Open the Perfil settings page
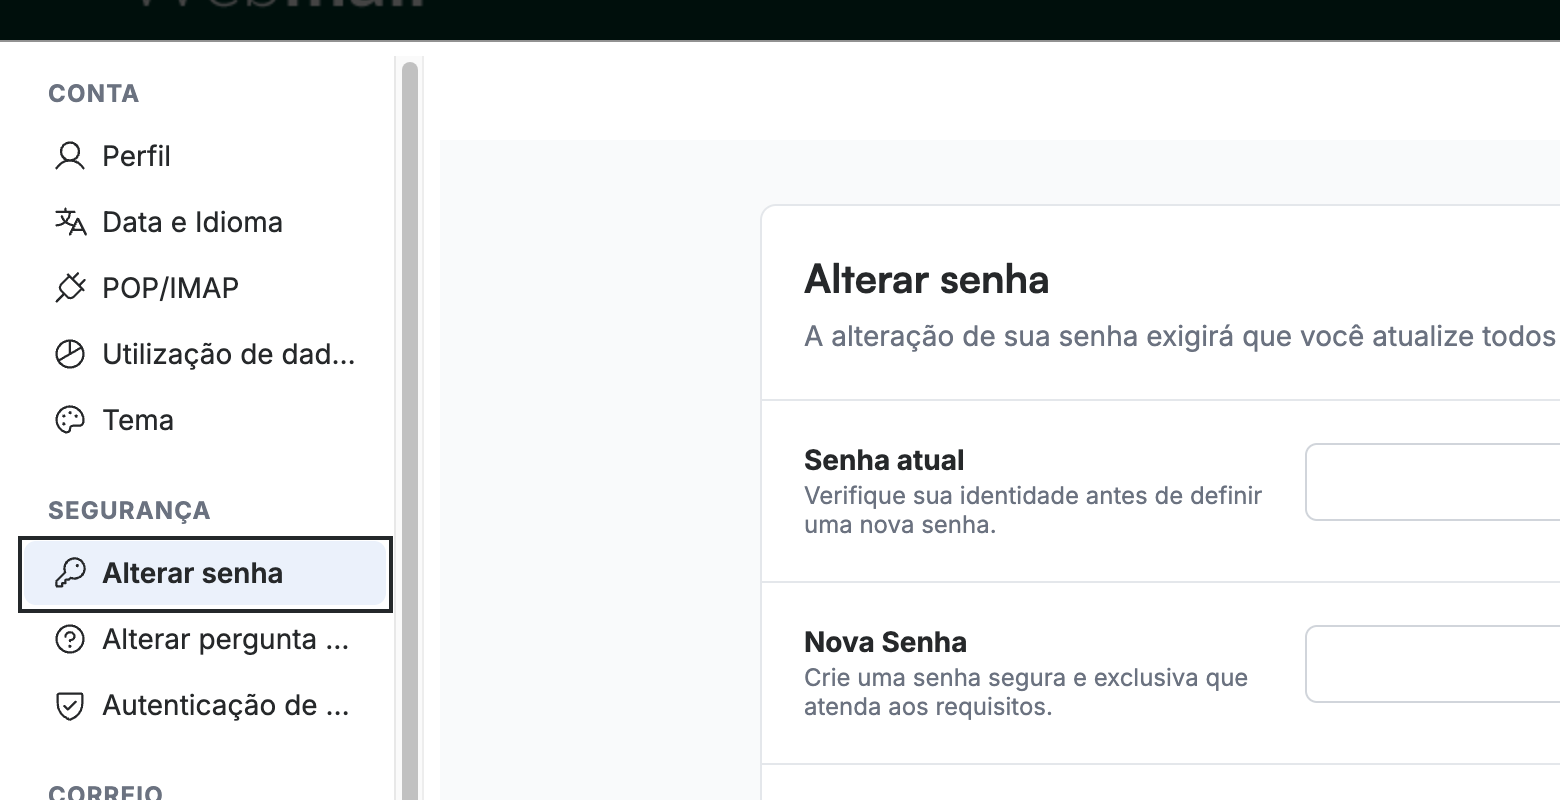 click(137, 156)
